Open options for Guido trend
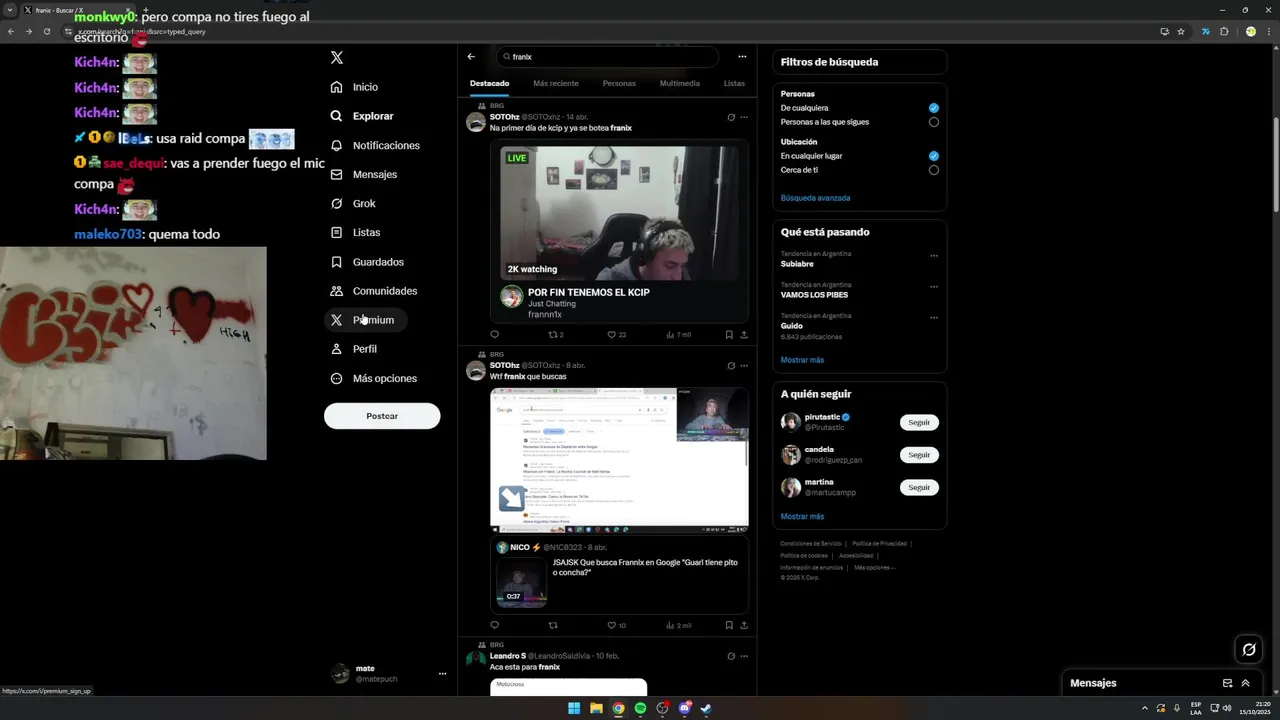The width and height of the screenshot is (1280, 720). click(x=934, y=318)
